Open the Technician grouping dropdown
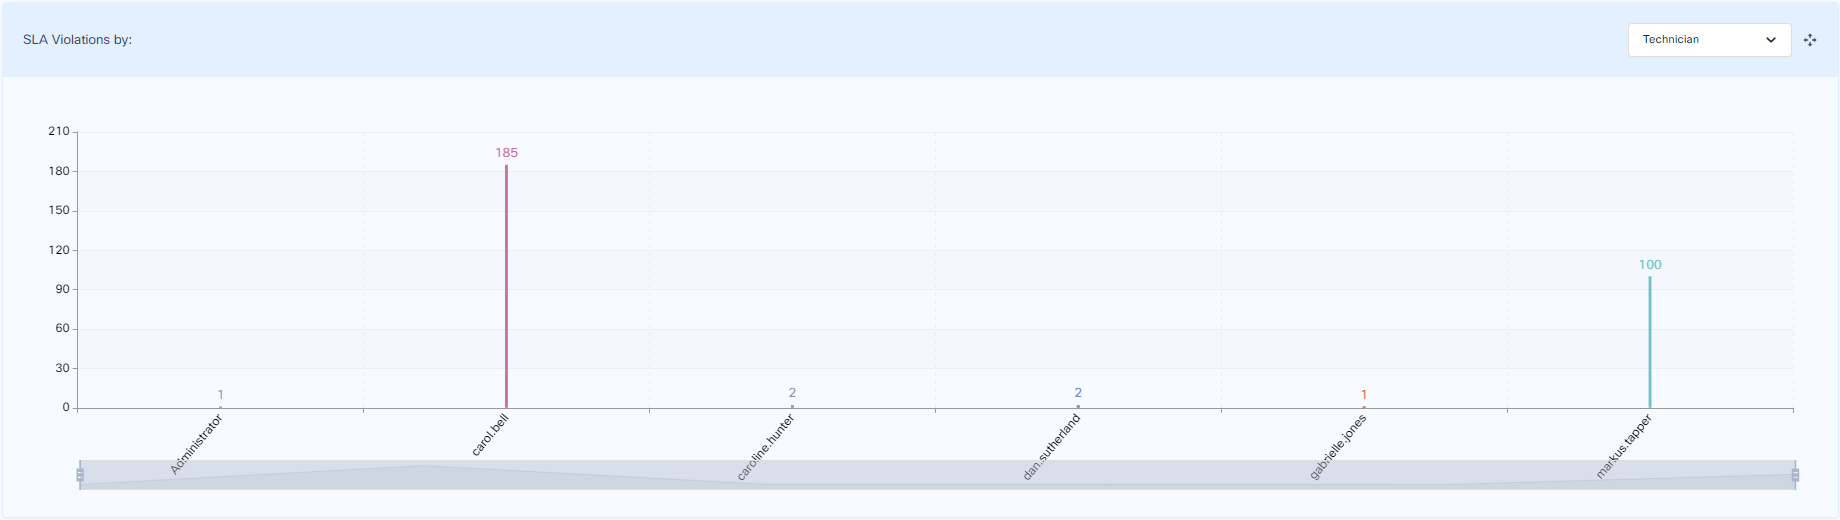 click(x=1708, y=40)
